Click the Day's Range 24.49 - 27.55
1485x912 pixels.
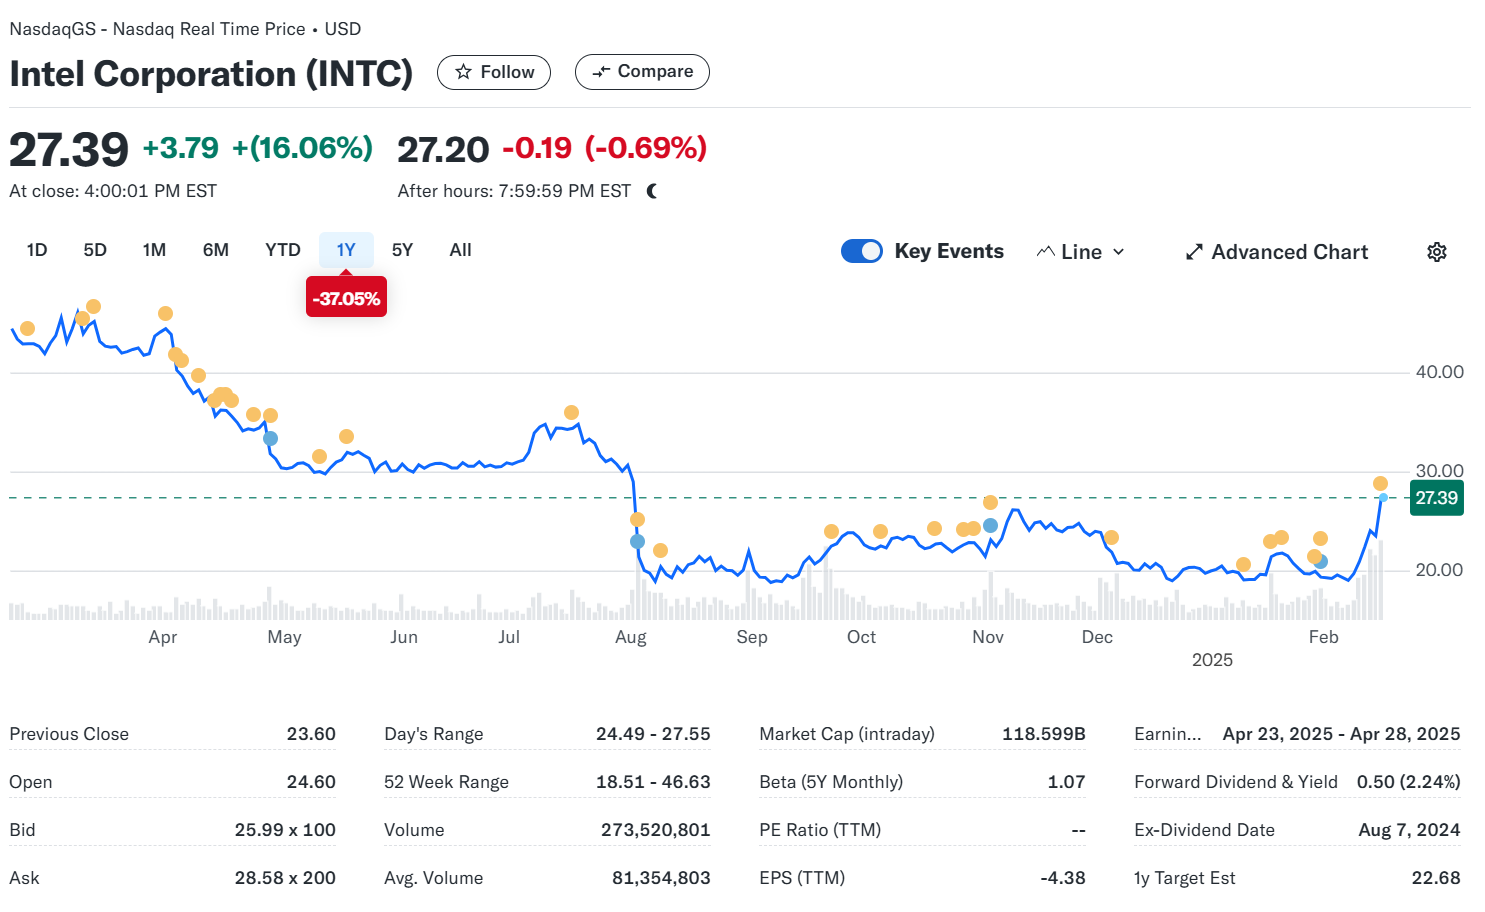653,734
